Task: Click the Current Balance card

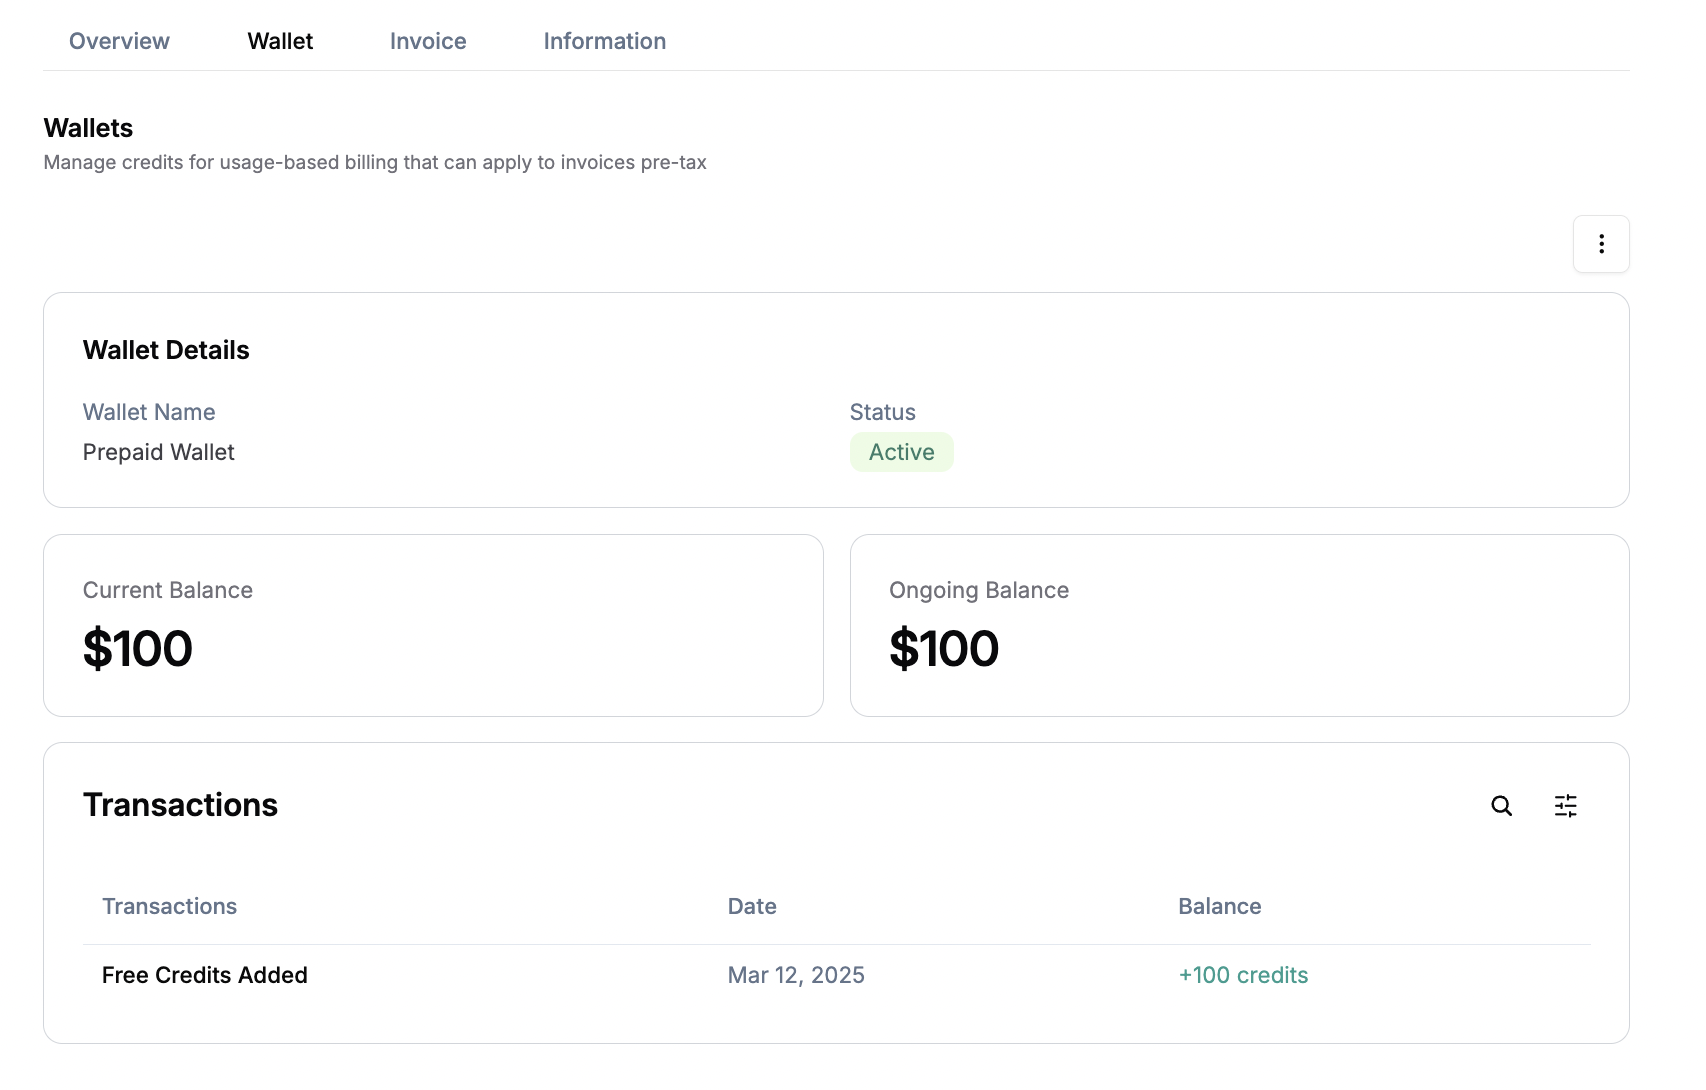Action: click(x=433, y=626)
